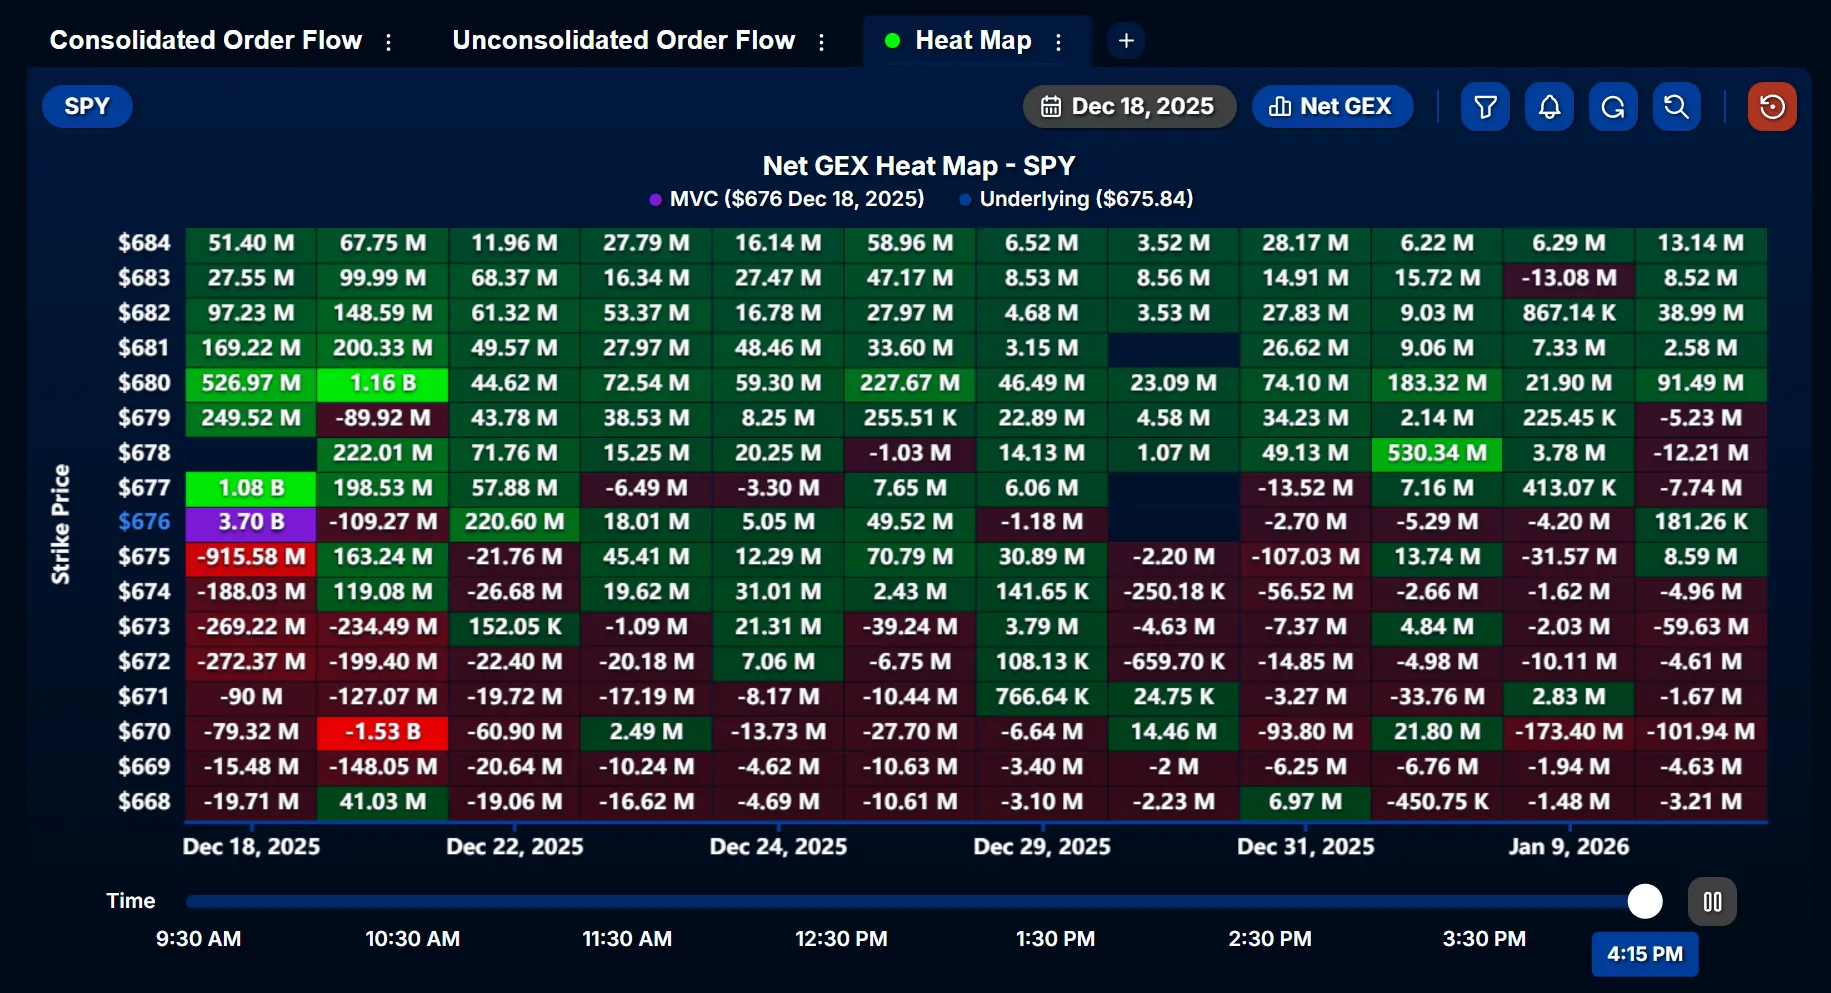Select the 3.70 B cell at strike $676

pyautogui.click(x=249, y=522)
